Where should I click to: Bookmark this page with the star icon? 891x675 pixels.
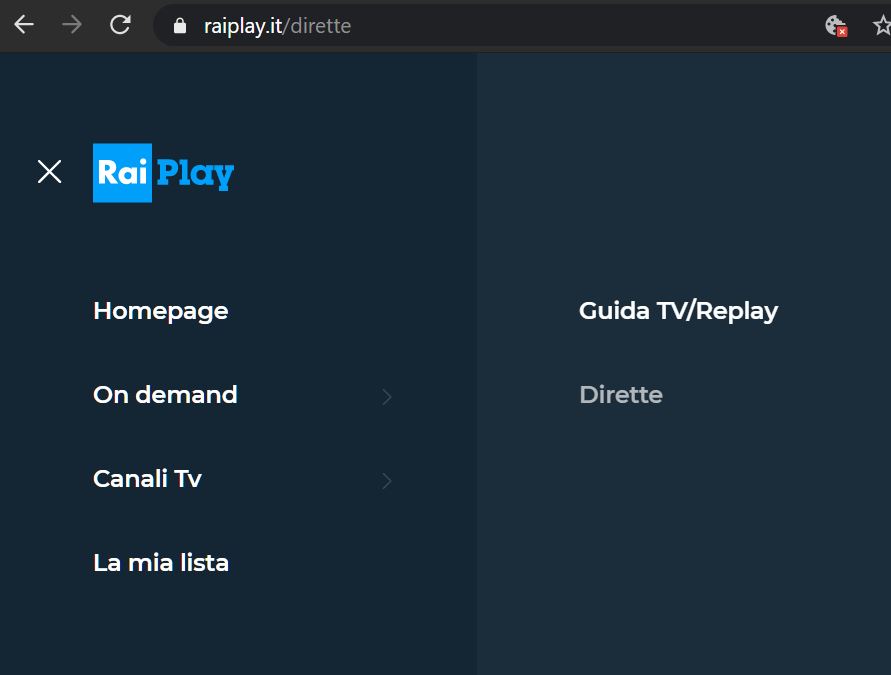pos(881,26)
